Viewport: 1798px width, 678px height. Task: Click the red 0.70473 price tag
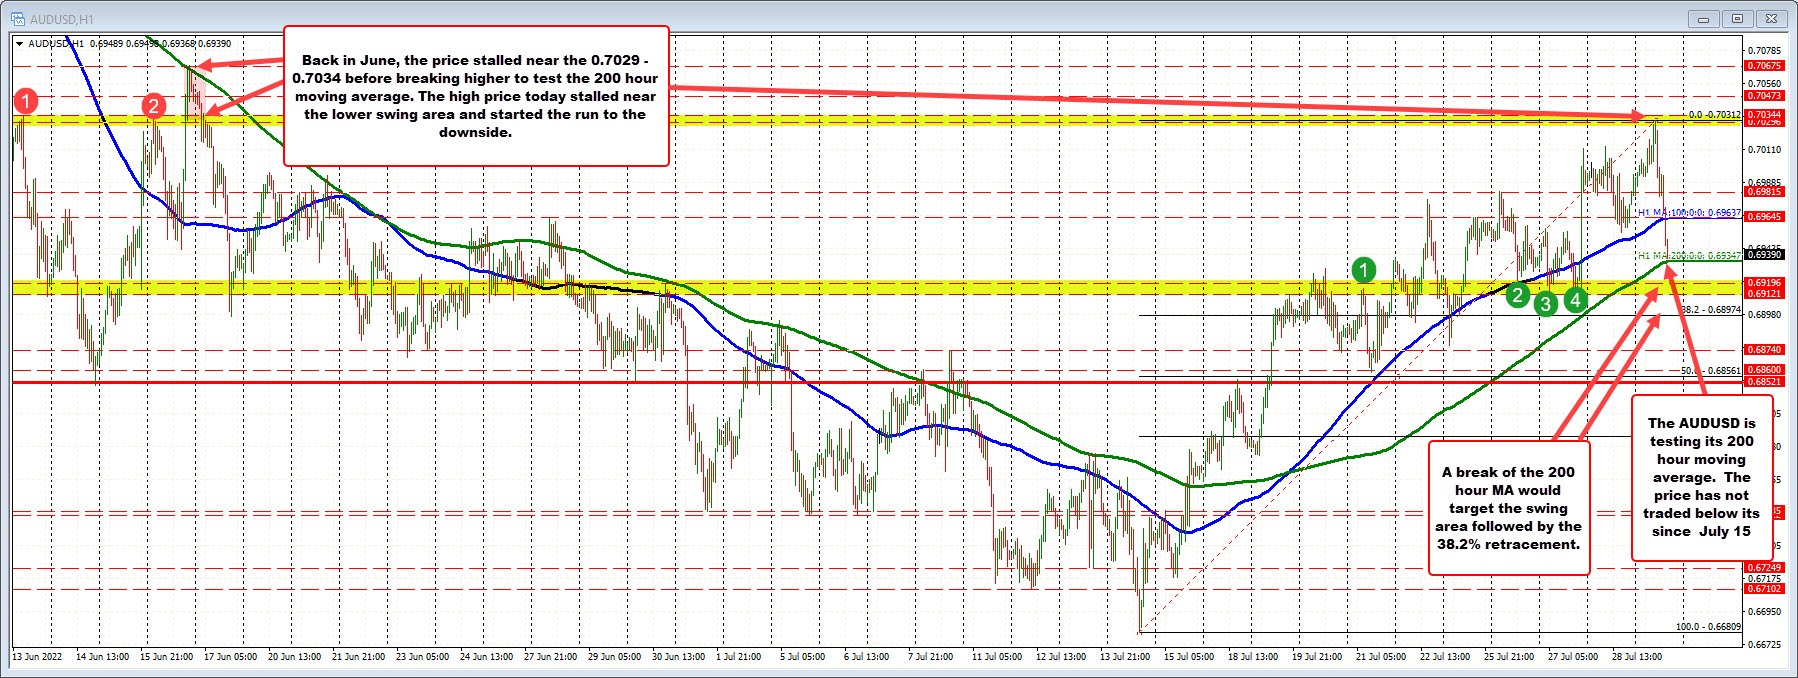(x=1763, y=96)
